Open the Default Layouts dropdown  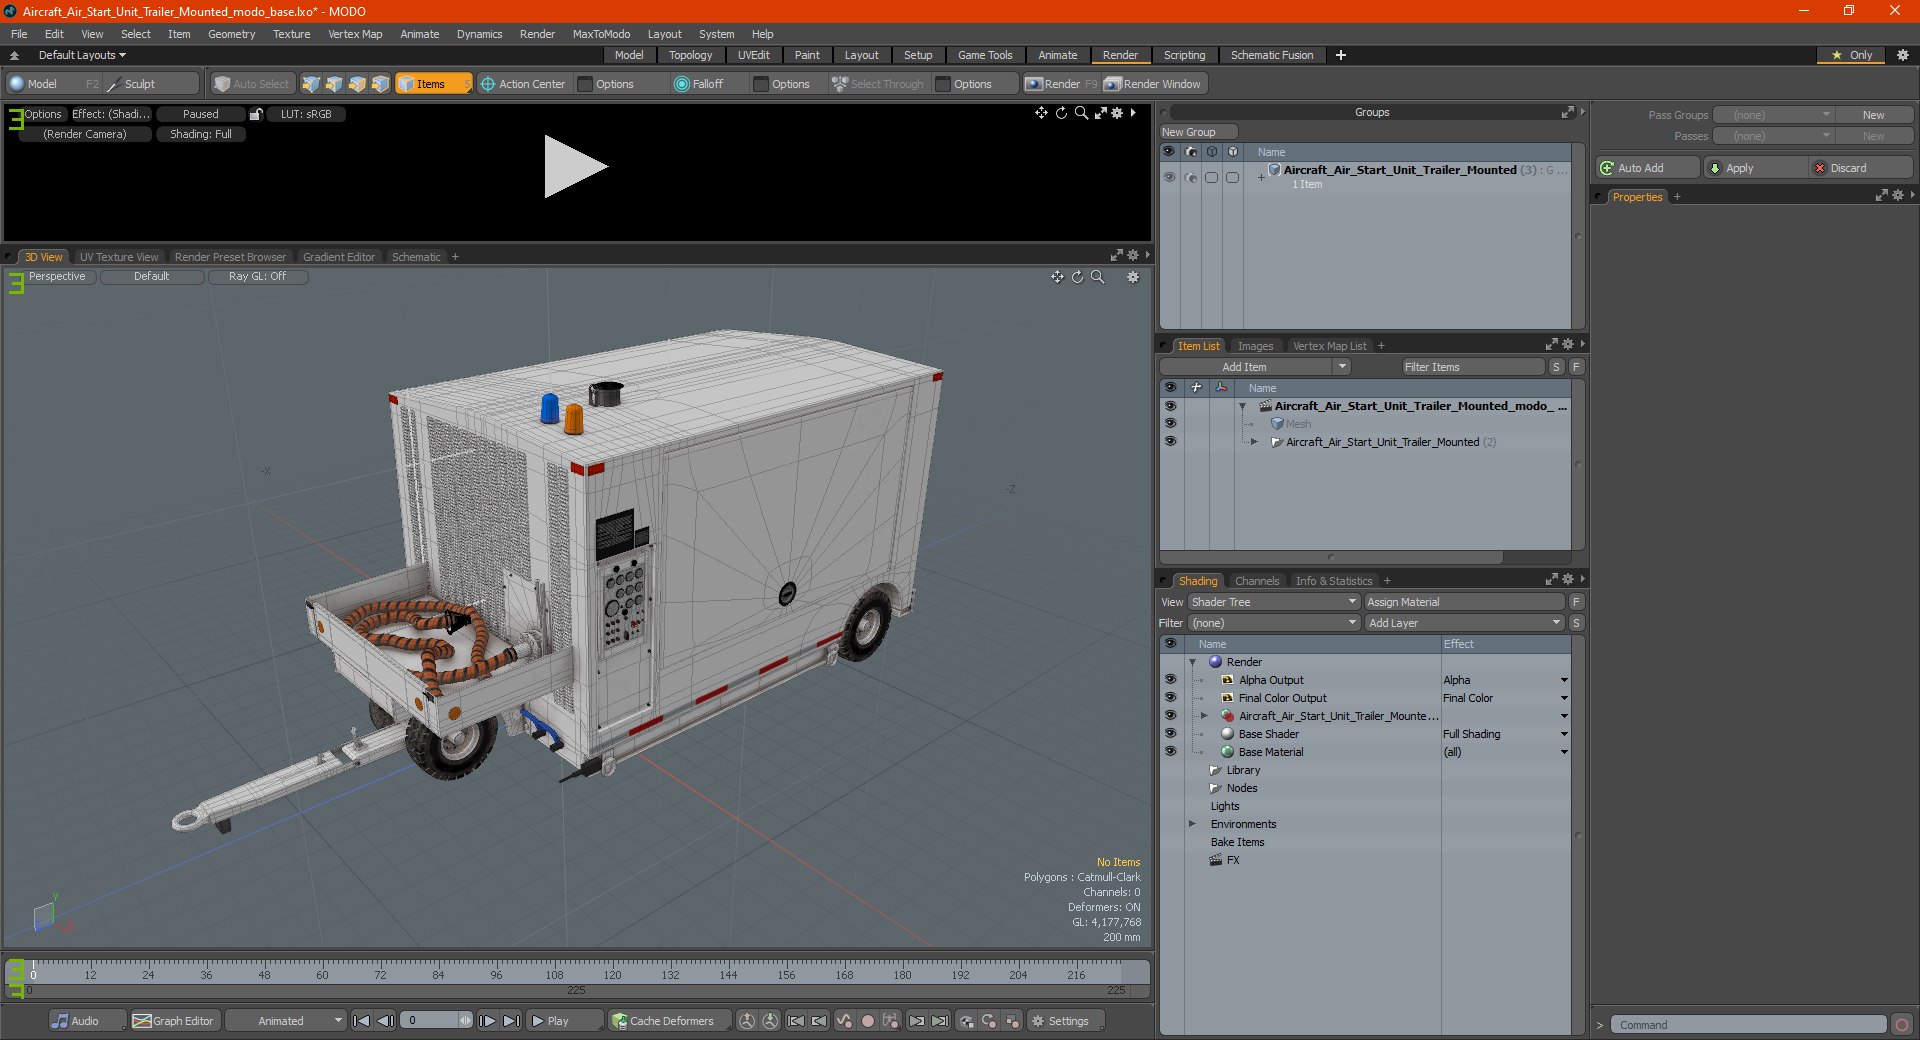[82, 55]
